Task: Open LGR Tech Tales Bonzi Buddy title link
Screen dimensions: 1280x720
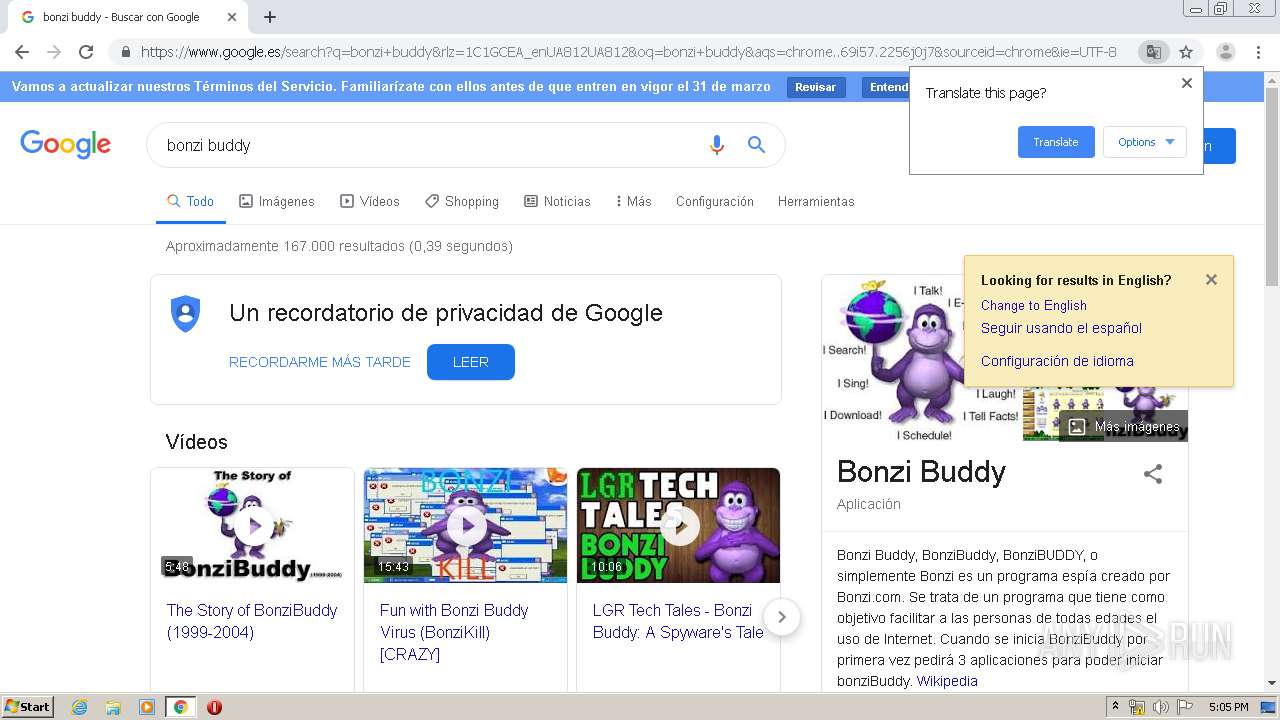Action: (678, 621)
